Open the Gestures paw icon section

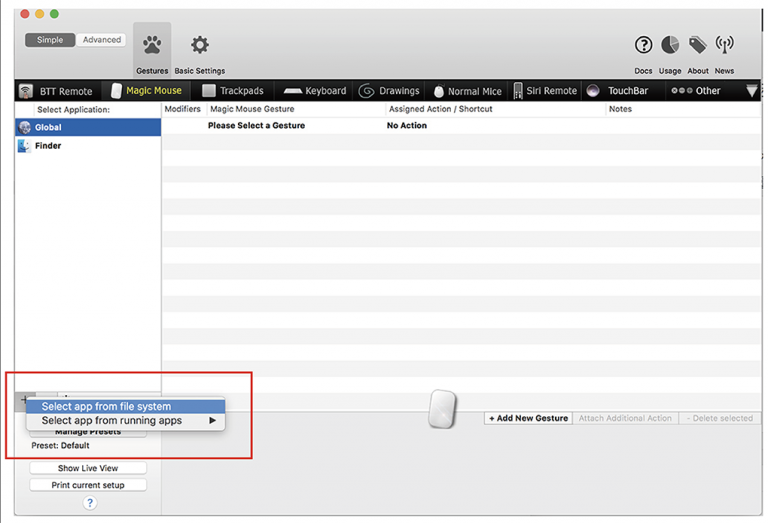[x=152, y=49]
